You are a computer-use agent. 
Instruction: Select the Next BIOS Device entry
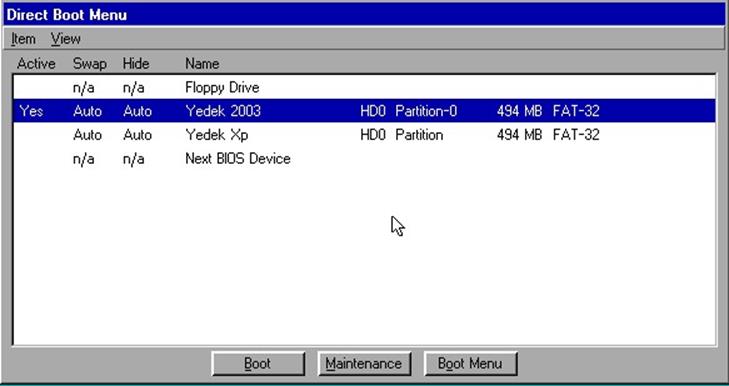364,159
